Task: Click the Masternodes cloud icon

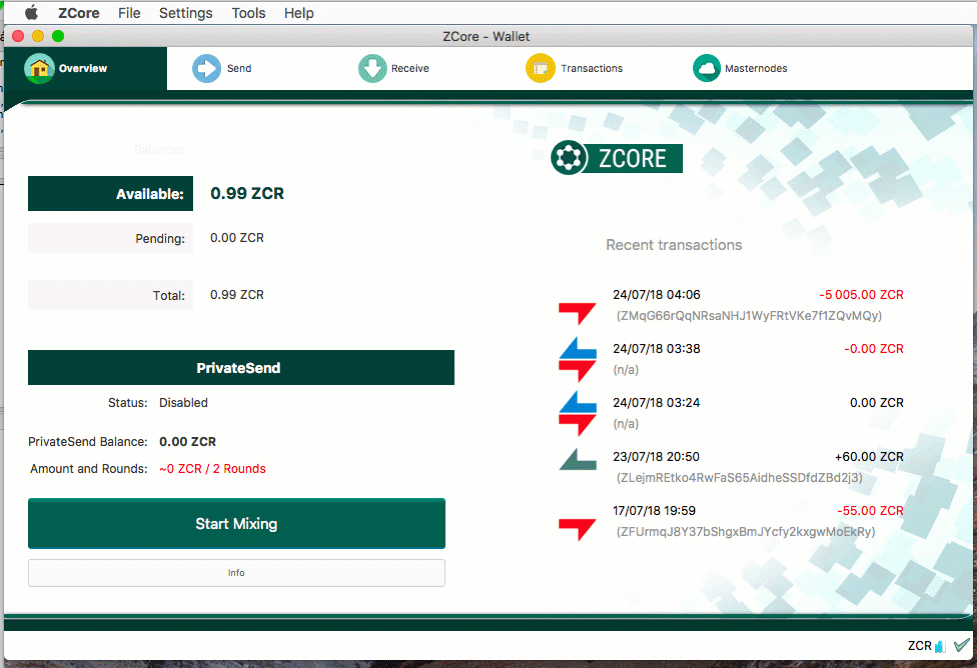Action: 707,68
